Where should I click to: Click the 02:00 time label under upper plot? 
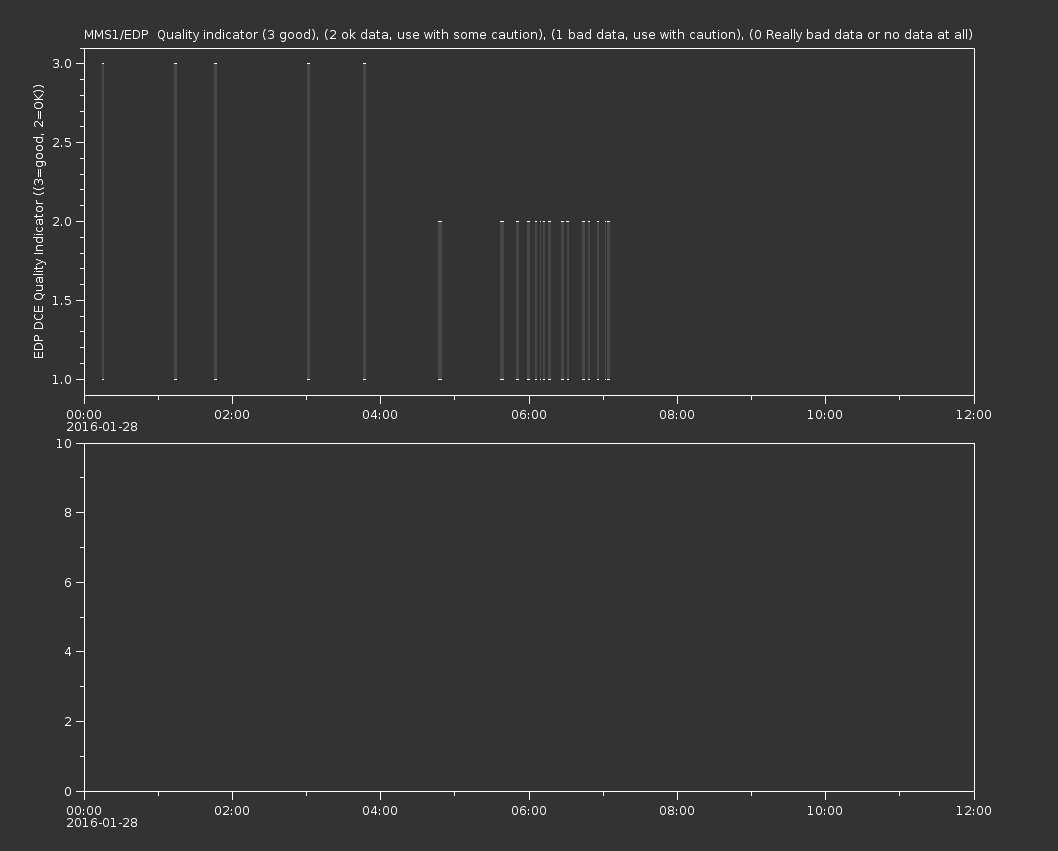[x=232, y=414]
